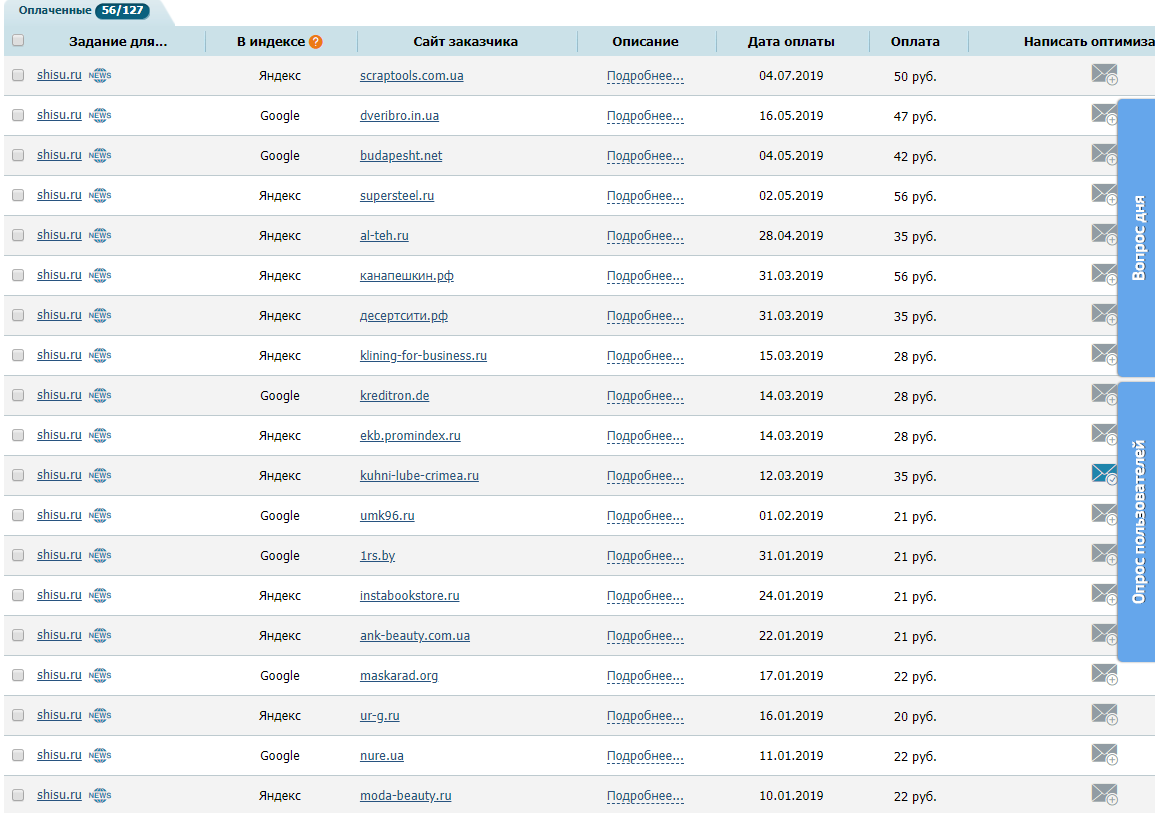Screen dimensions: 1155x813
Task: Open the канапешкин.рф customer site link
Action: (407, 275)
